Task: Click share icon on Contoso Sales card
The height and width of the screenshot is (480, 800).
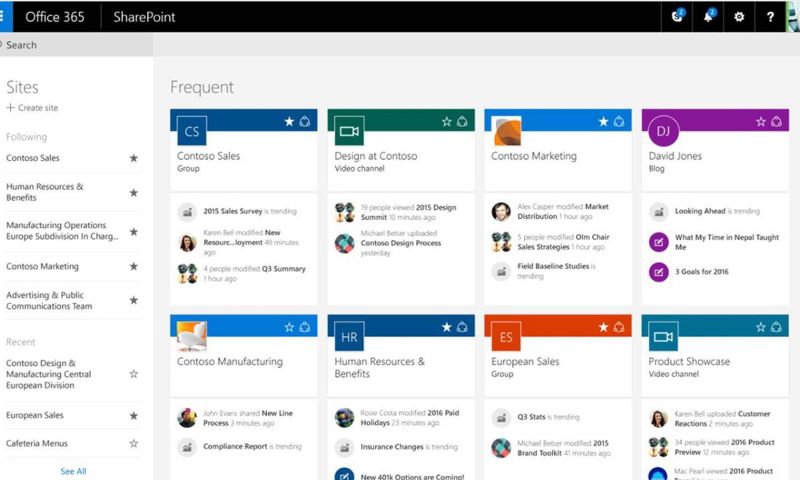Action: point(305,121)
